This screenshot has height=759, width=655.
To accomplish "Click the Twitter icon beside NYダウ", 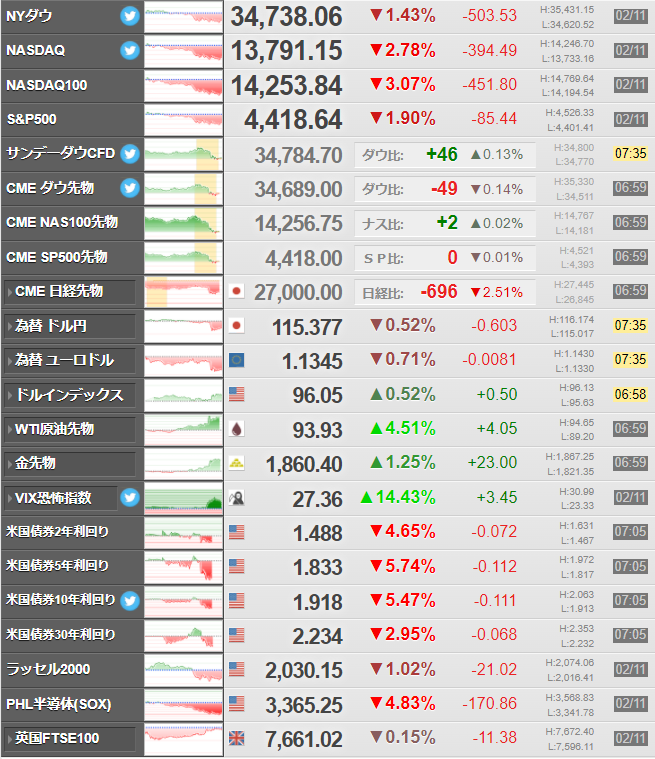I will click(130, 16).
